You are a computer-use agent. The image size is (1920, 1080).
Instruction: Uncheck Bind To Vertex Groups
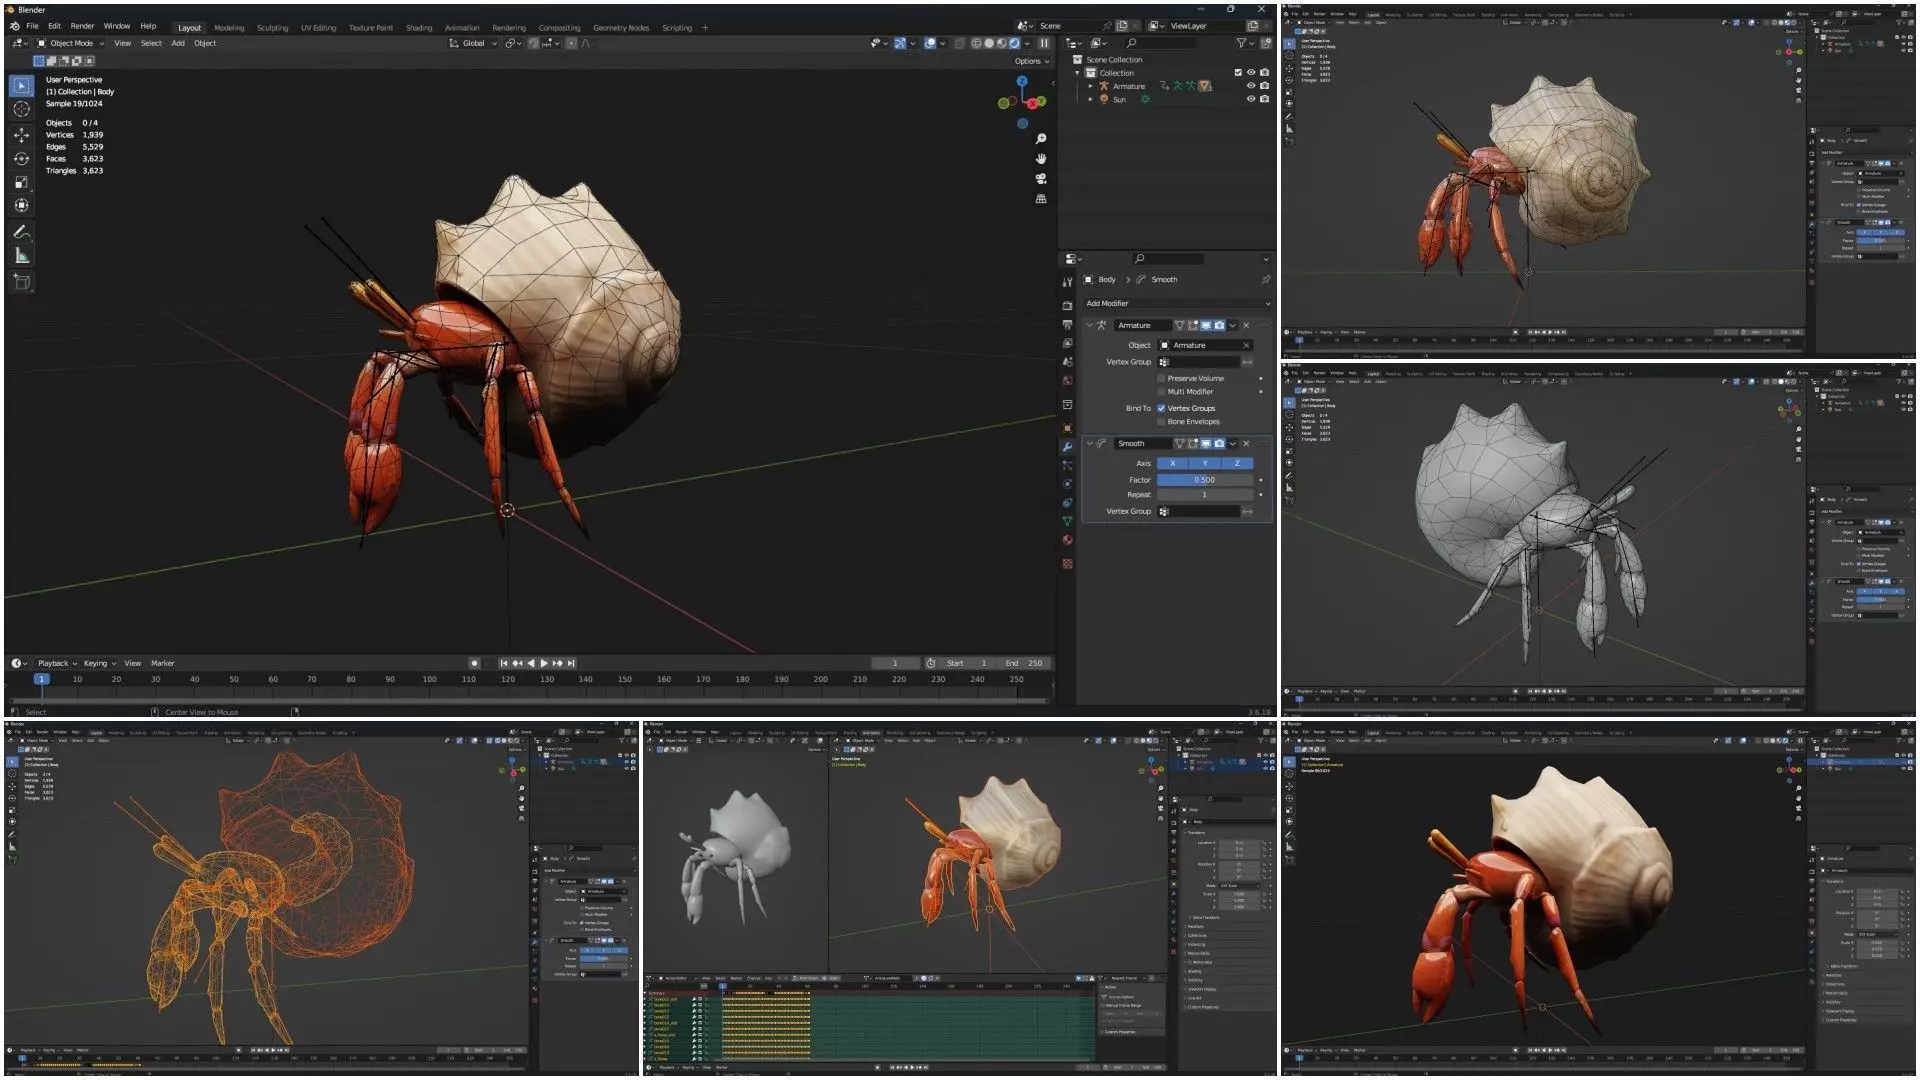pos(1161,408)
